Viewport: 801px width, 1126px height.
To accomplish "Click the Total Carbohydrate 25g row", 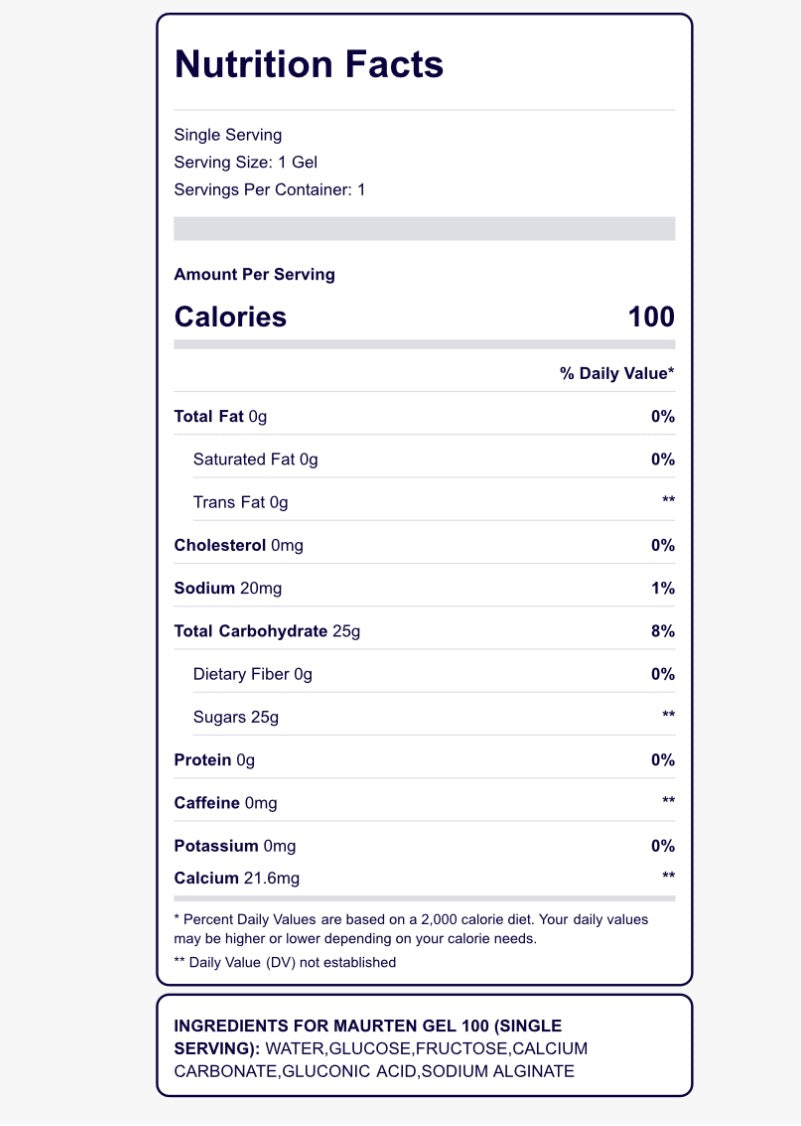I will coord(425,631).
